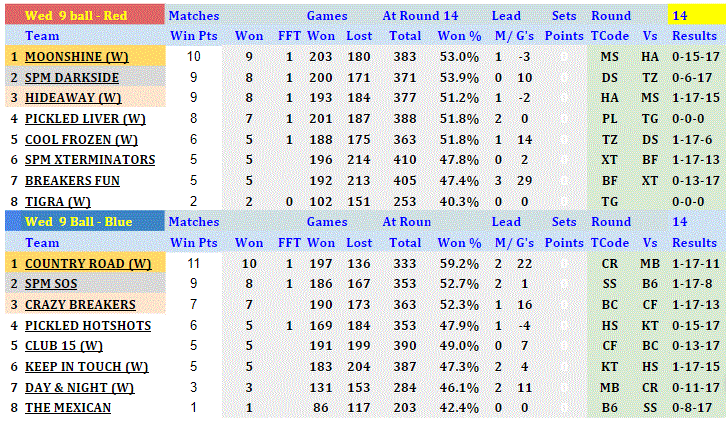Open the PICKLED HOTSHOTS team link
This screenshot has width=727, height=423.
88,326
